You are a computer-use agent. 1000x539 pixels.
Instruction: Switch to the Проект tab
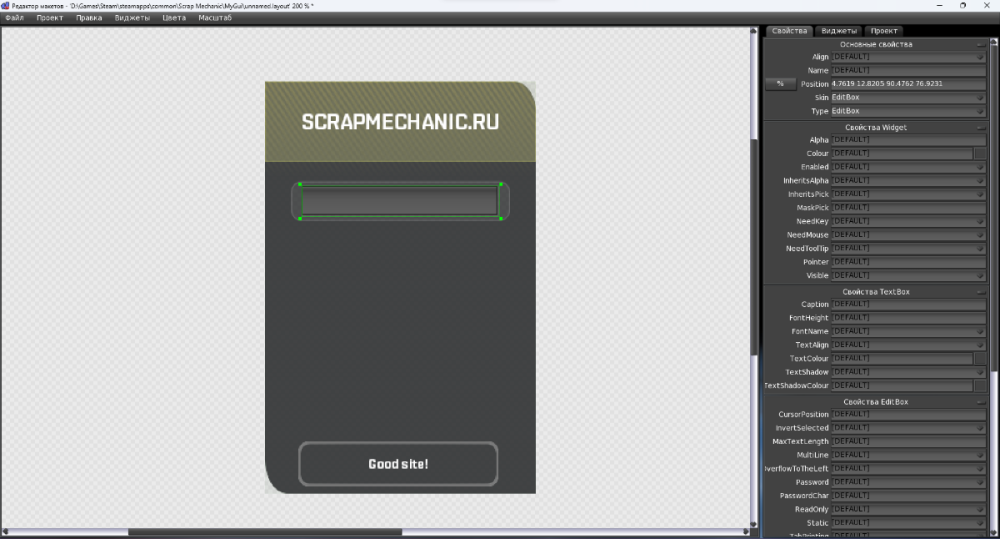point(883,31)
